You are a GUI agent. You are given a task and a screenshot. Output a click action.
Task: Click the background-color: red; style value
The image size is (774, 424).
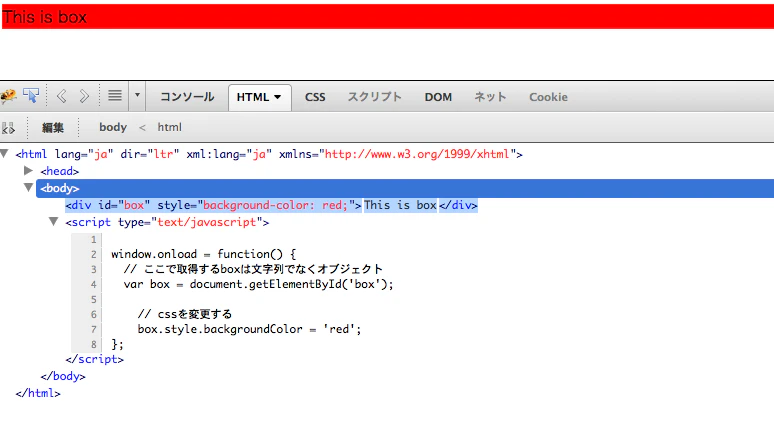pos(275,205)
